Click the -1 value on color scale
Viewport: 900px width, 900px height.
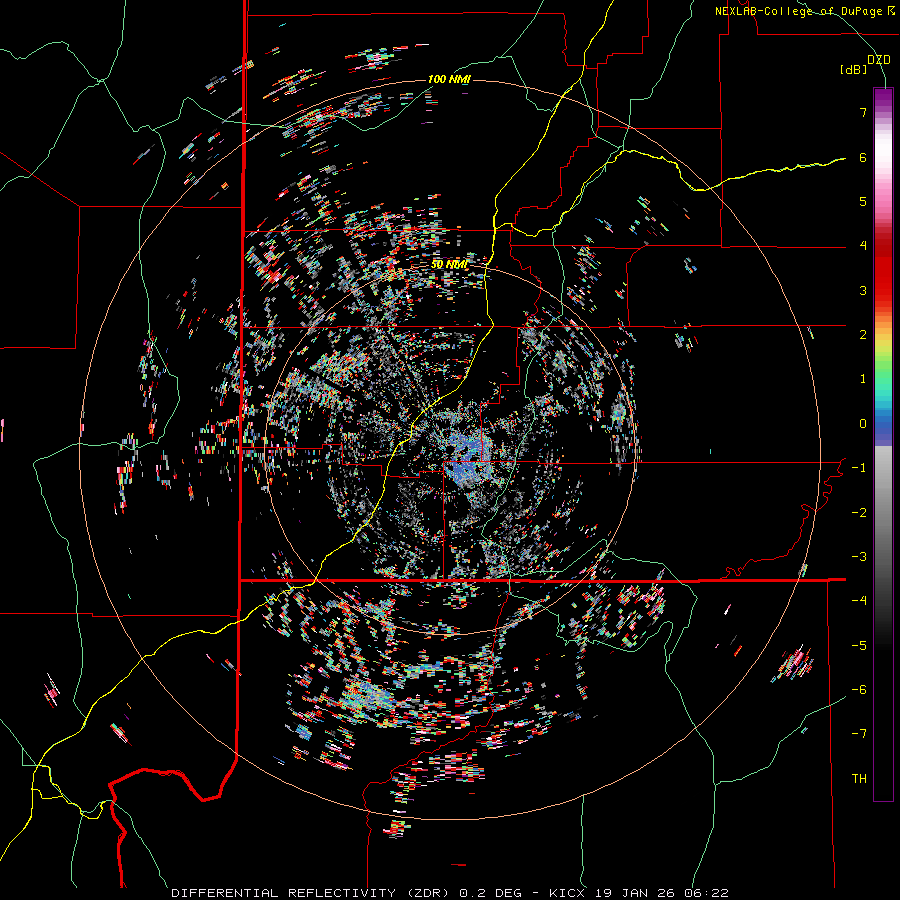click(859, 468)
